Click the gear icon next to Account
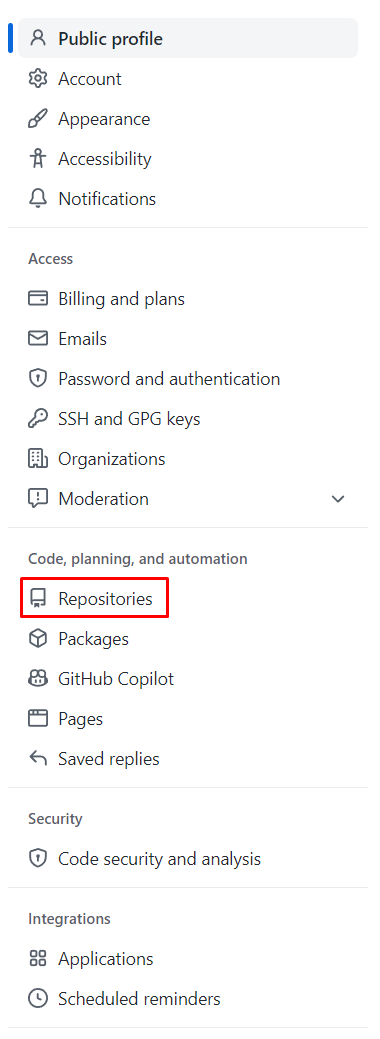This screenshot has height=1039, width=380. click(38, 78)
